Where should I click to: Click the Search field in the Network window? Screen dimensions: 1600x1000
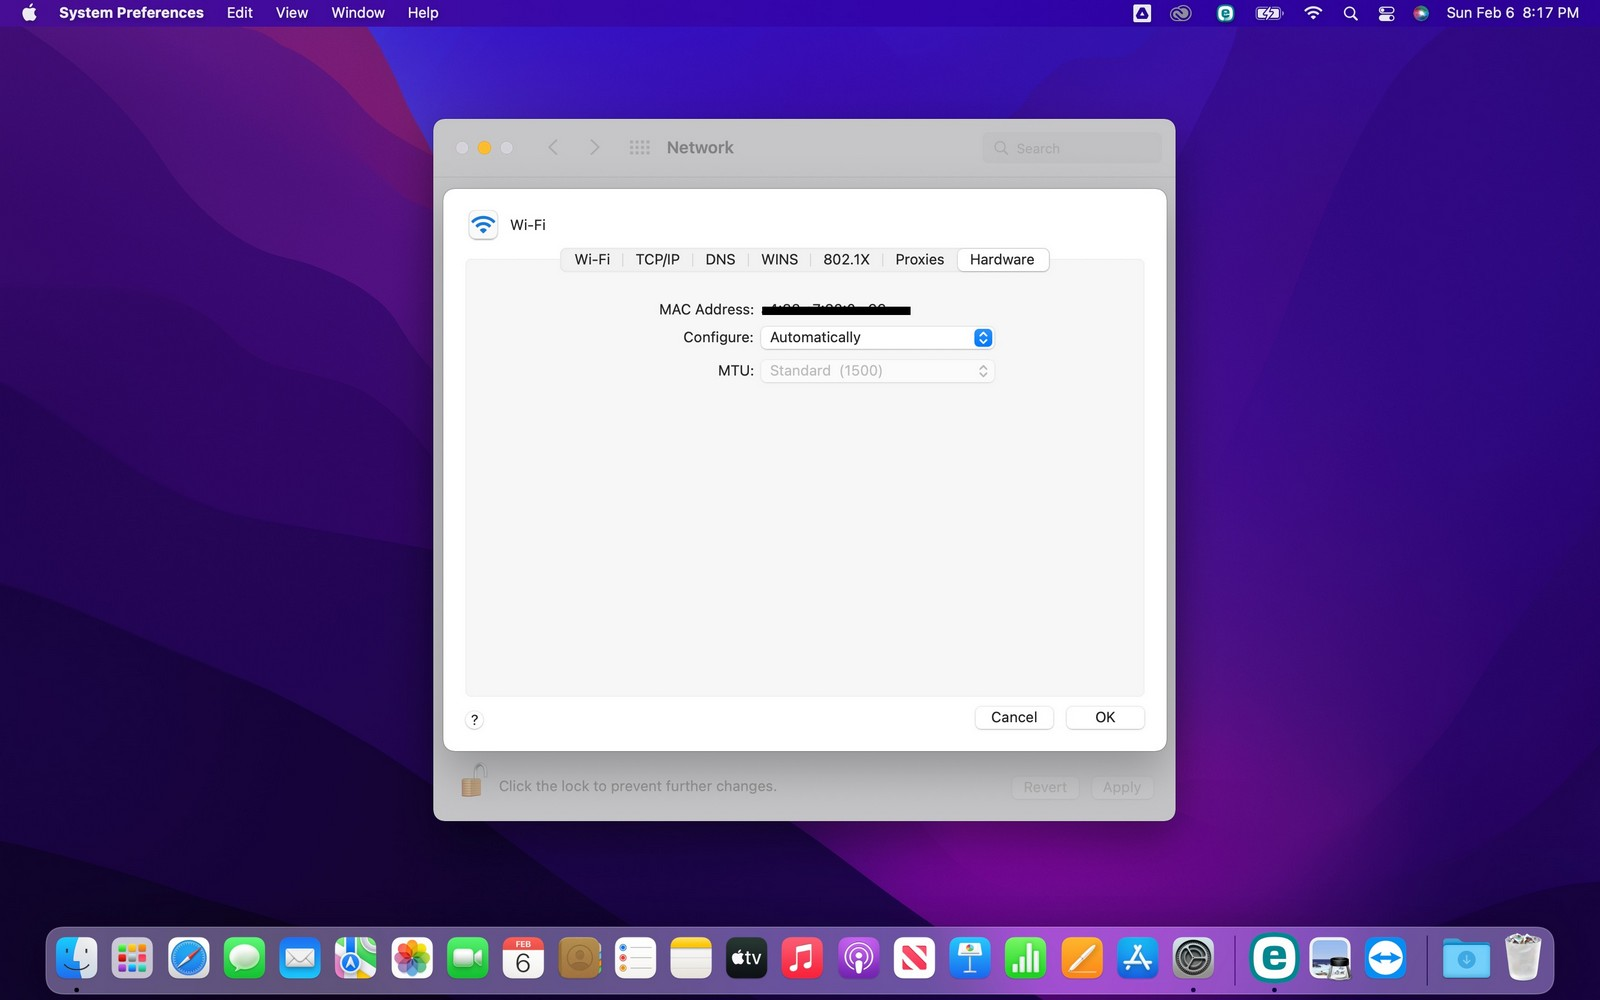pyautogui.click(x=1072, y=148)
